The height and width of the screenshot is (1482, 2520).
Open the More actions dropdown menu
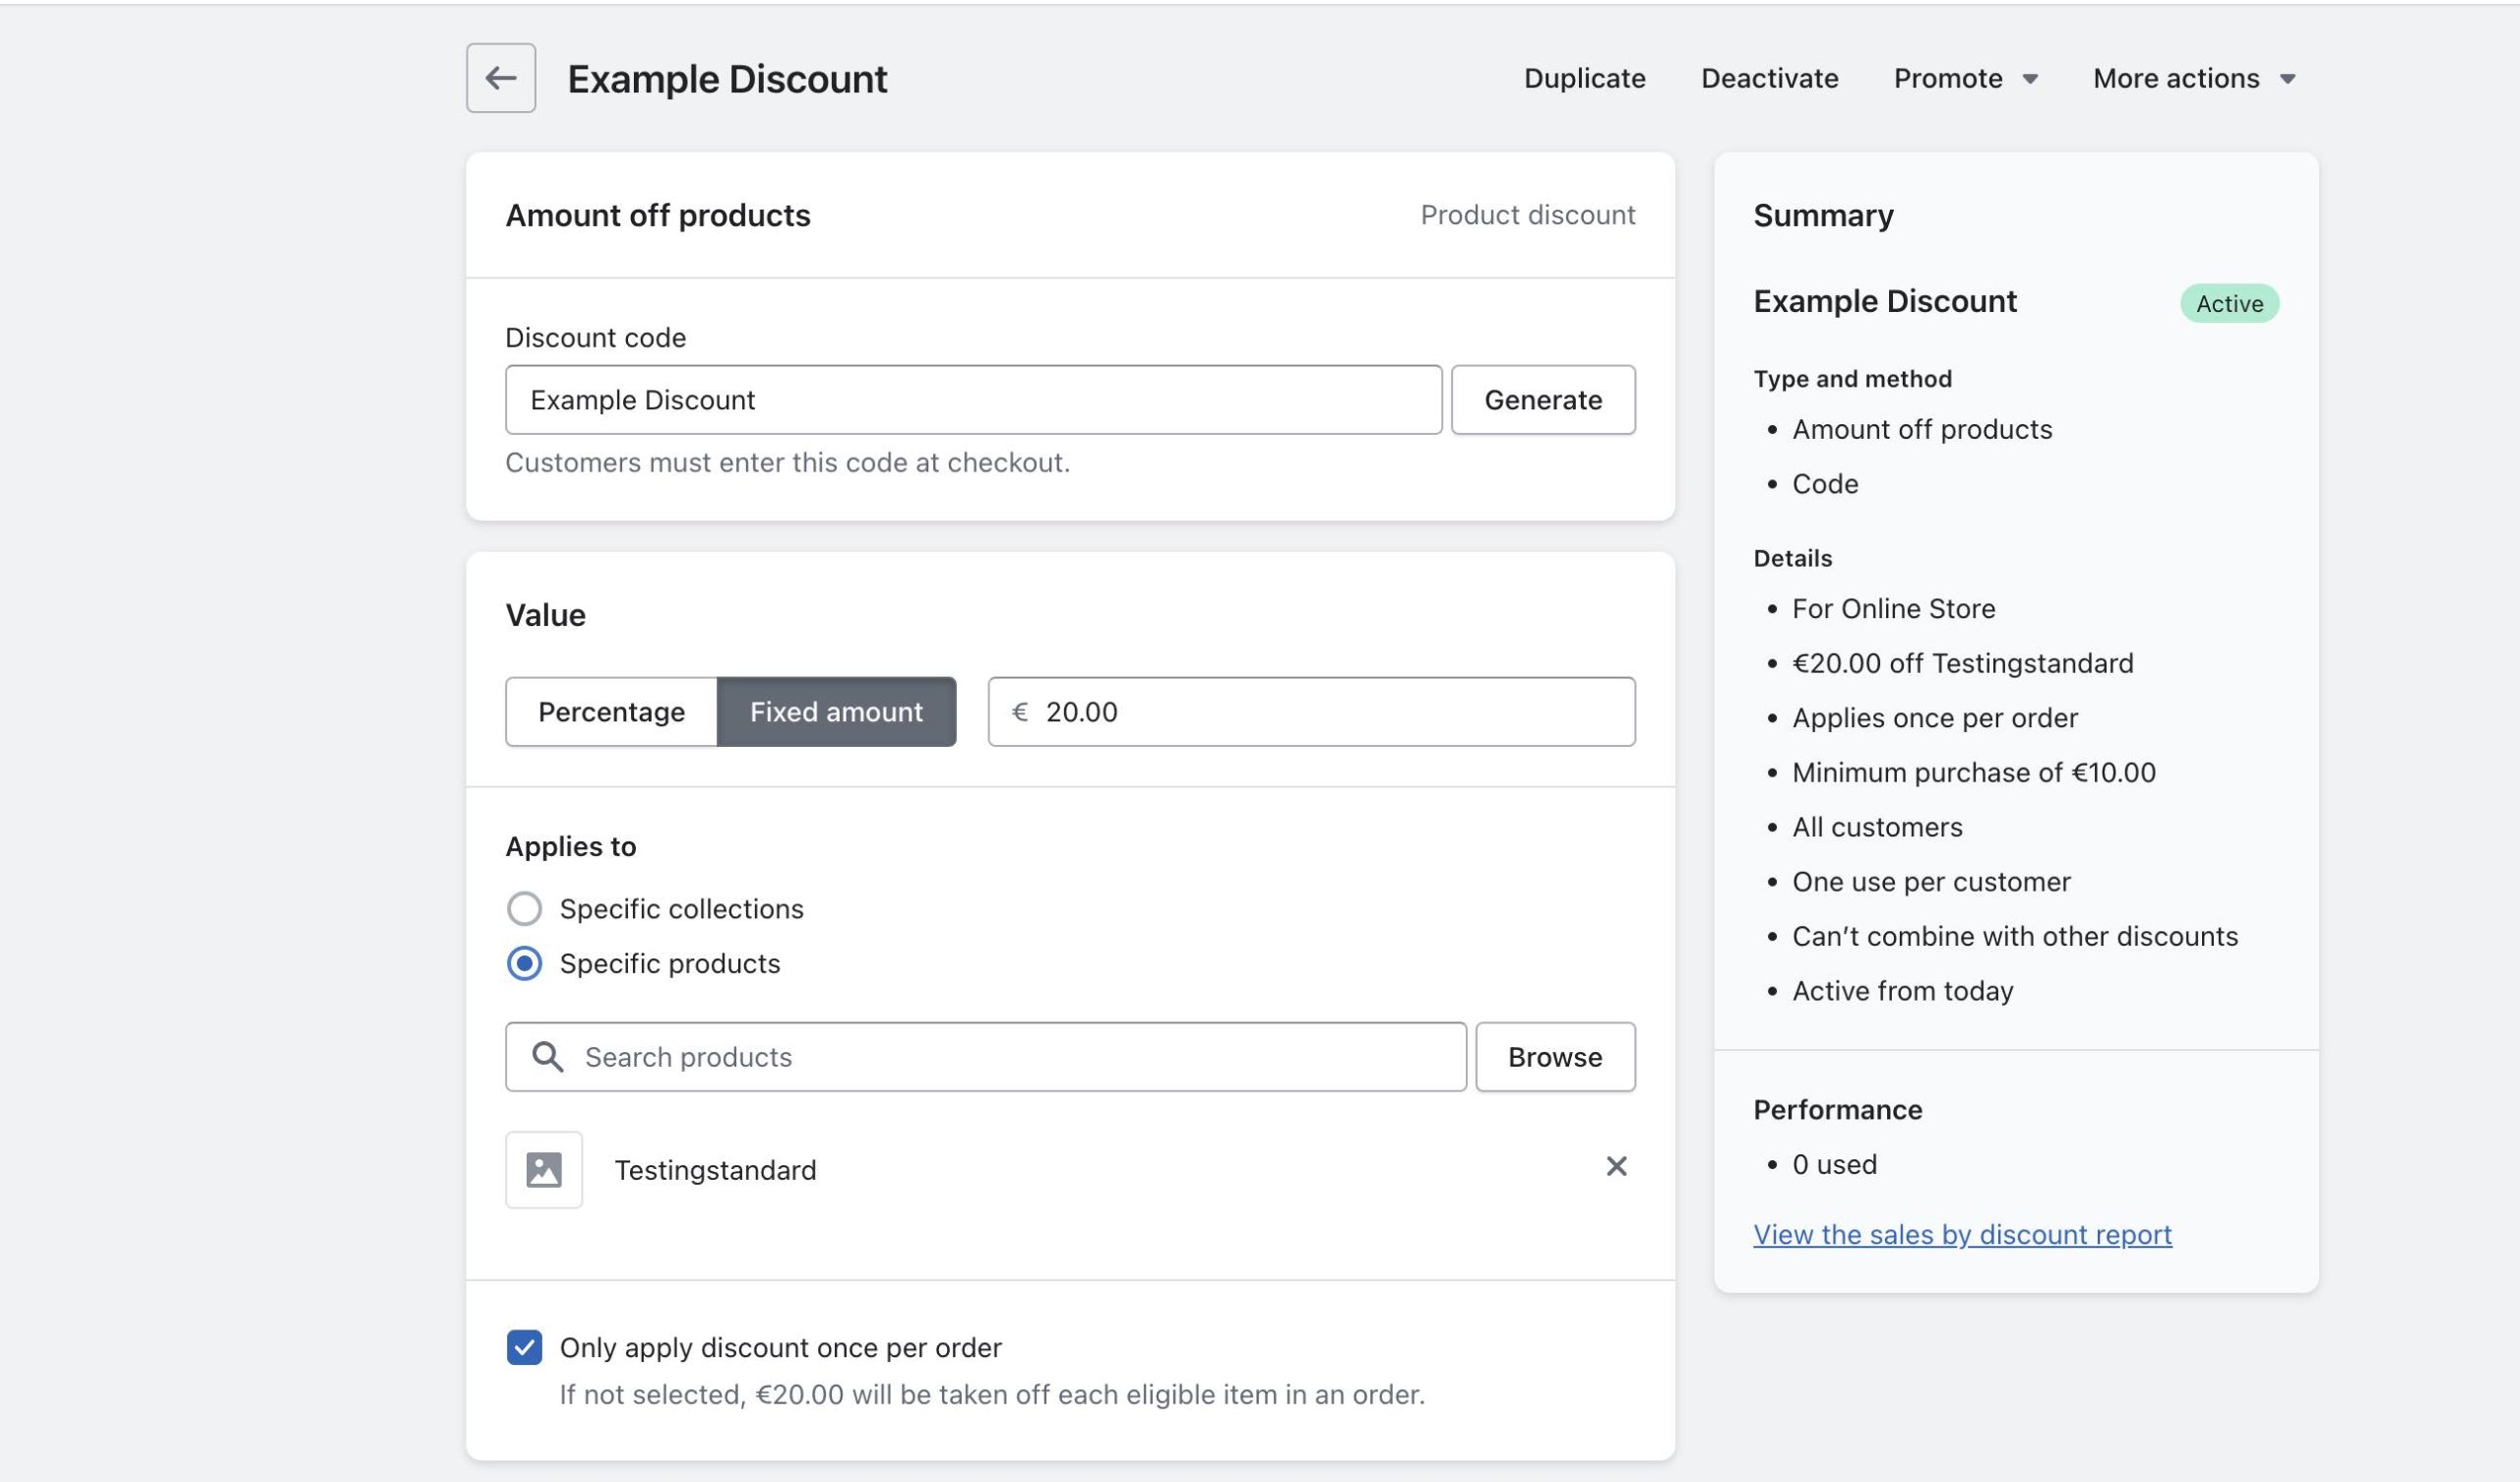(2176, 78)
